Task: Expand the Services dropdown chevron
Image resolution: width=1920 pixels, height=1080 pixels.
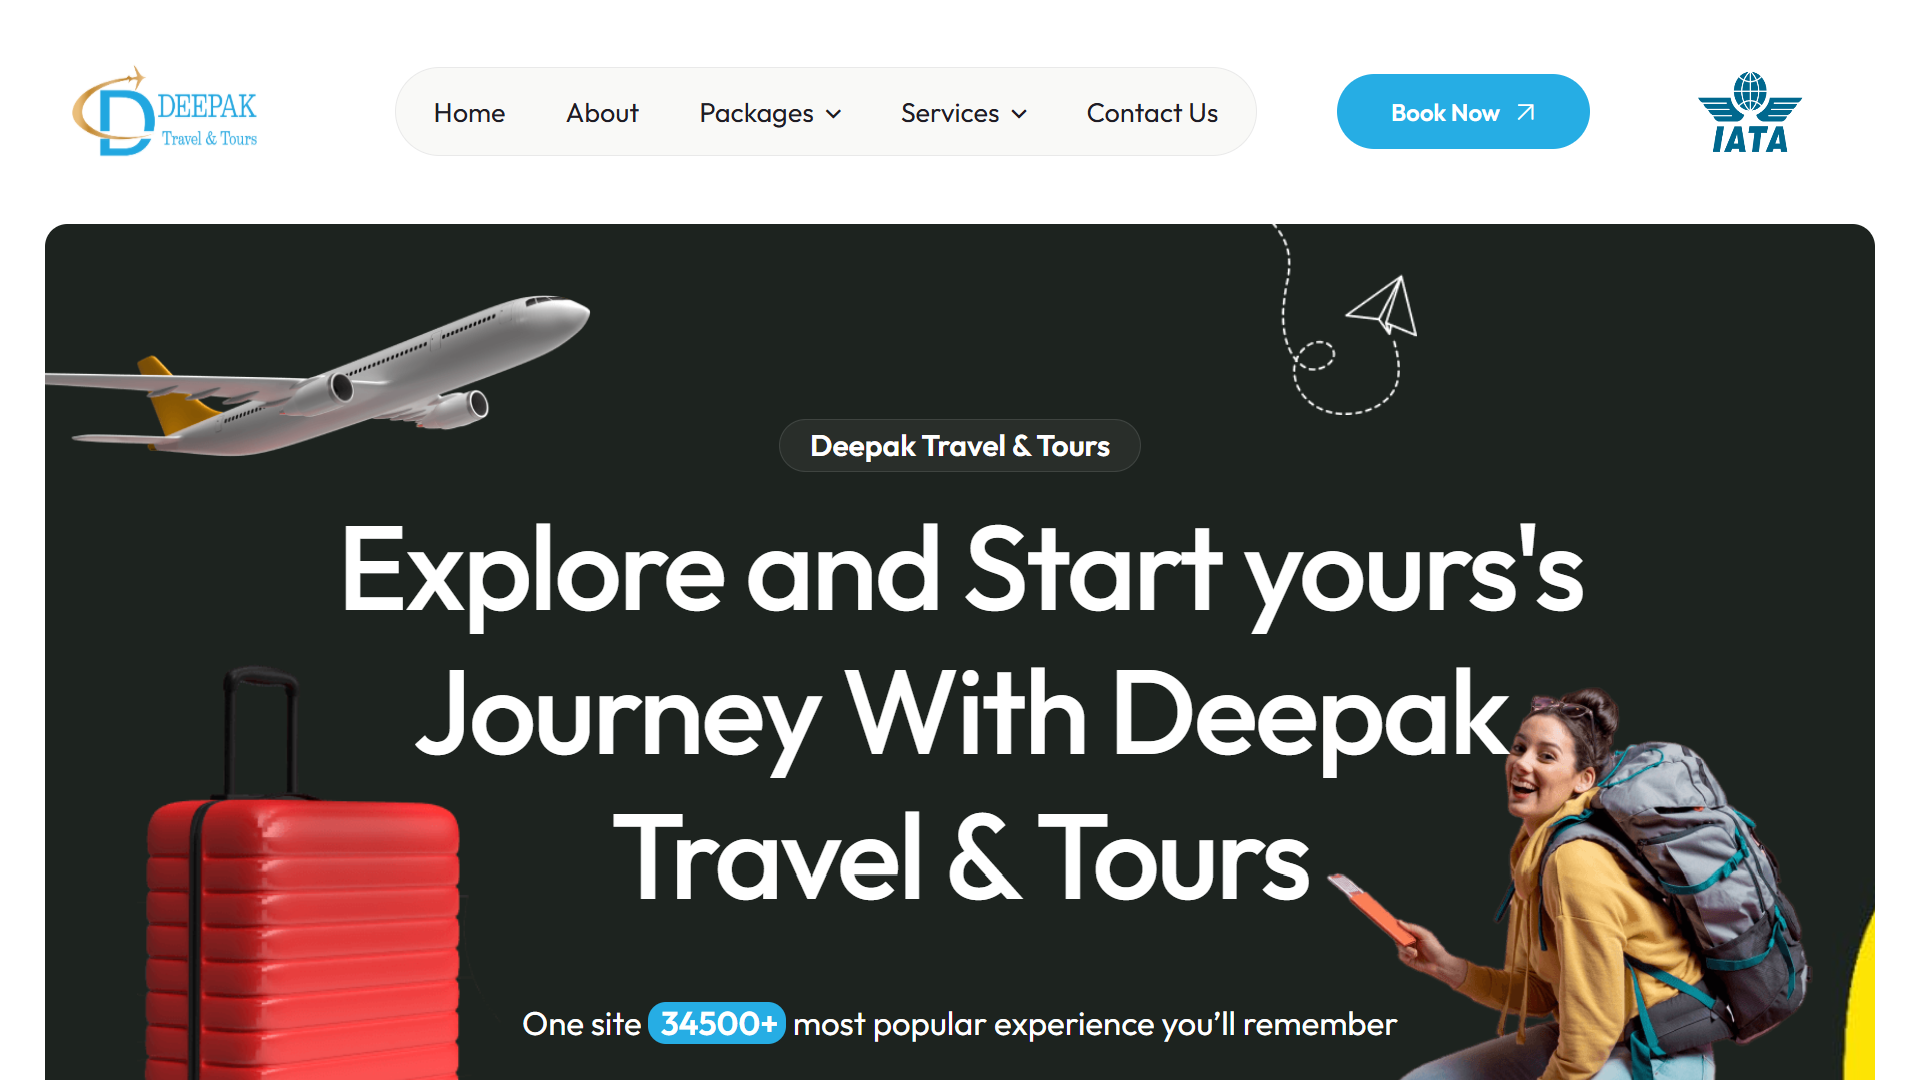Action: tap(1019, 114)
